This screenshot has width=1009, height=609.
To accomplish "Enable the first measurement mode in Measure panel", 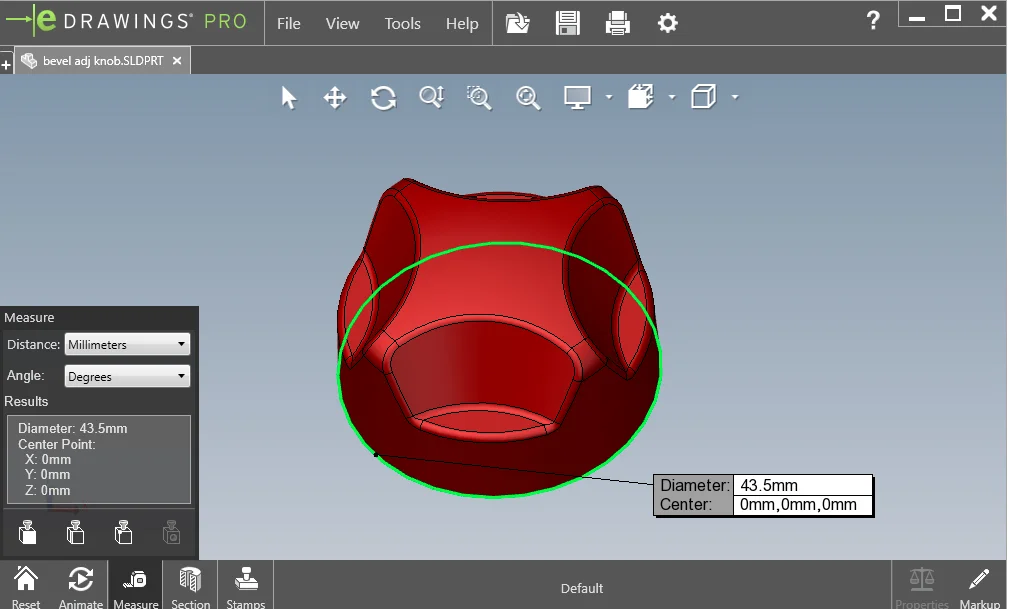I will [27, 532].
